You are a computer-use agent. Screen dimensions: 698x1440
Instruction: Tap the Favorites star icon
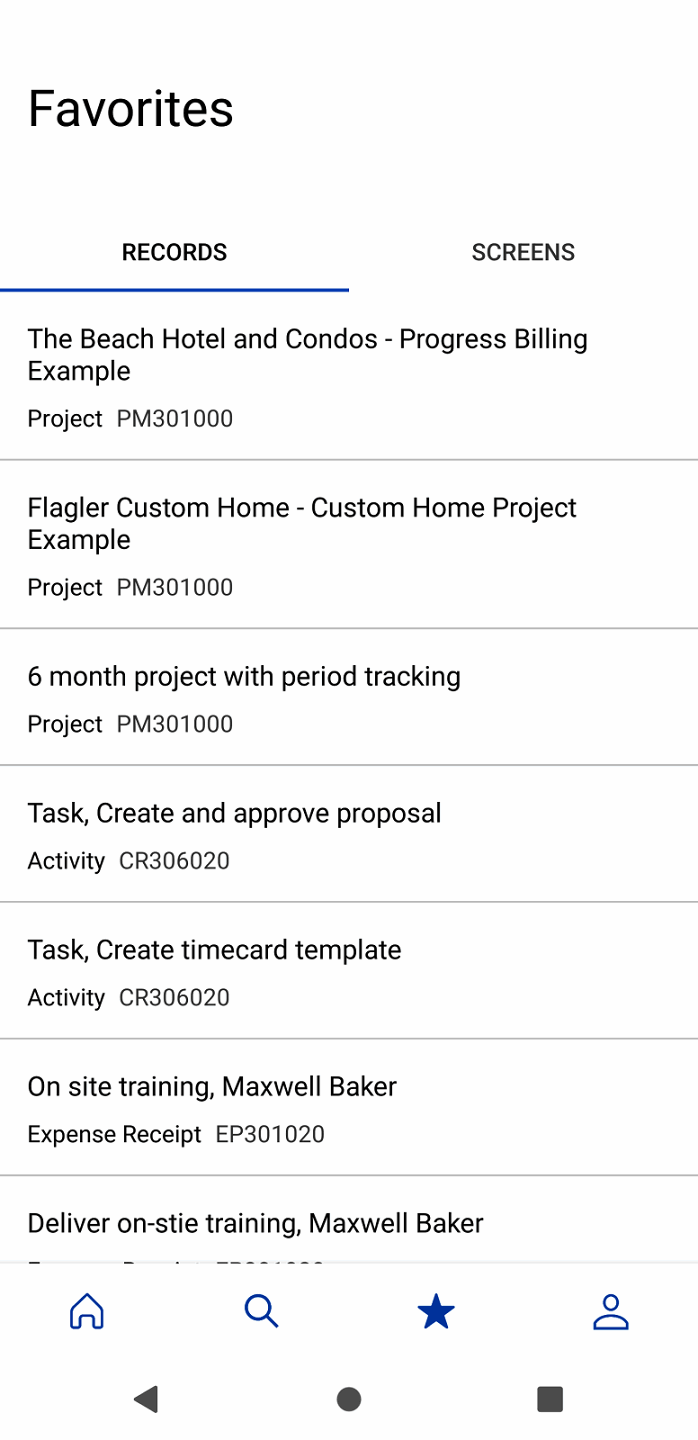(x=436, y=1311)
